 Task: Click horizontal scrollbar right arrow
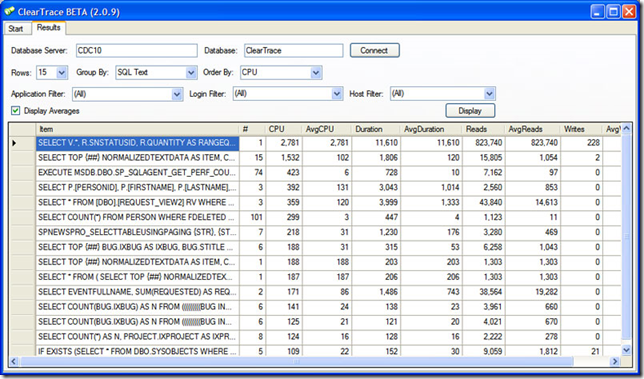[x=615, y=361]
